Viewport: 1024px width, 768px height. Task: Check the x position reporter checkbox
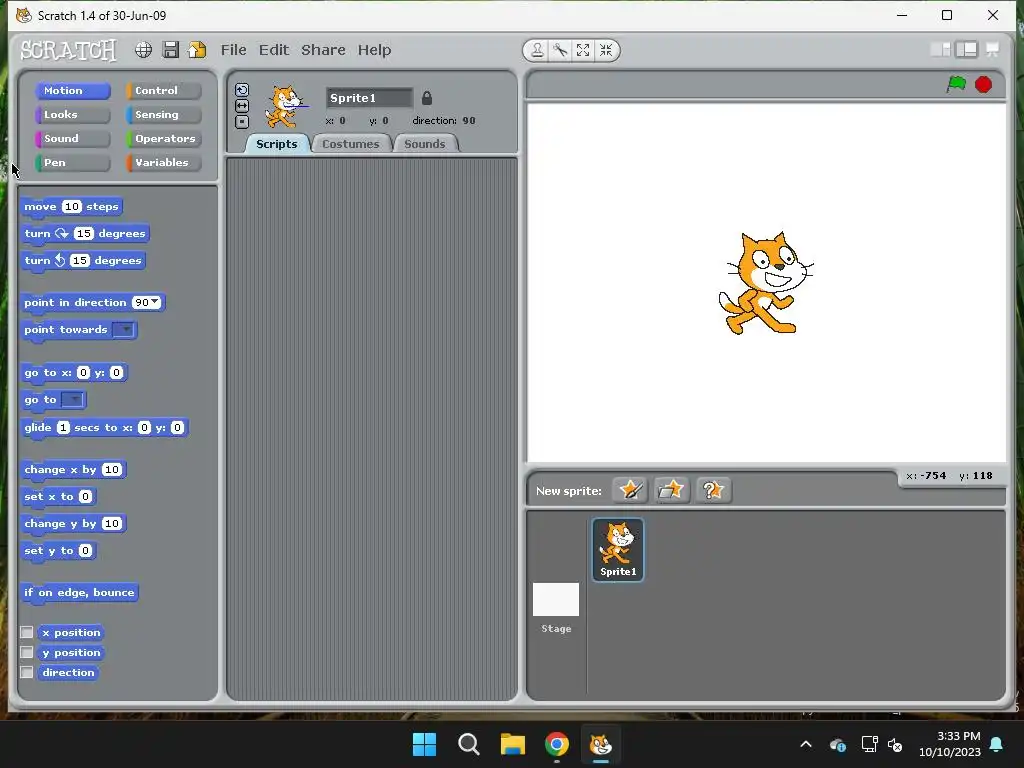pyautogui.click(x=27, y=632)
